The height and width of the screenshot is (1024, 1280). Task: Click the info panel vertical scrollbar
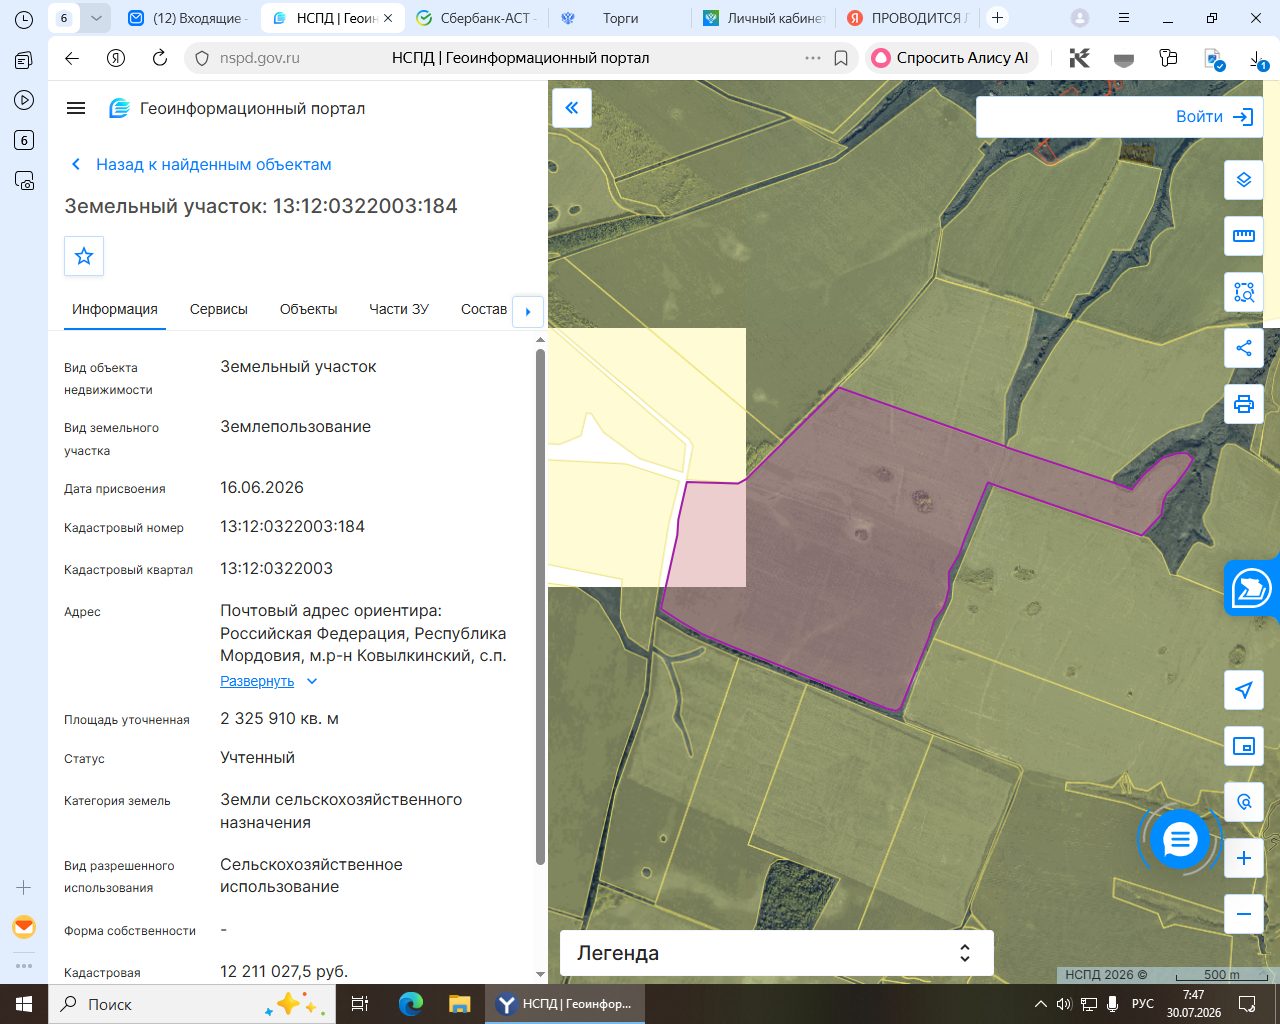541,606
